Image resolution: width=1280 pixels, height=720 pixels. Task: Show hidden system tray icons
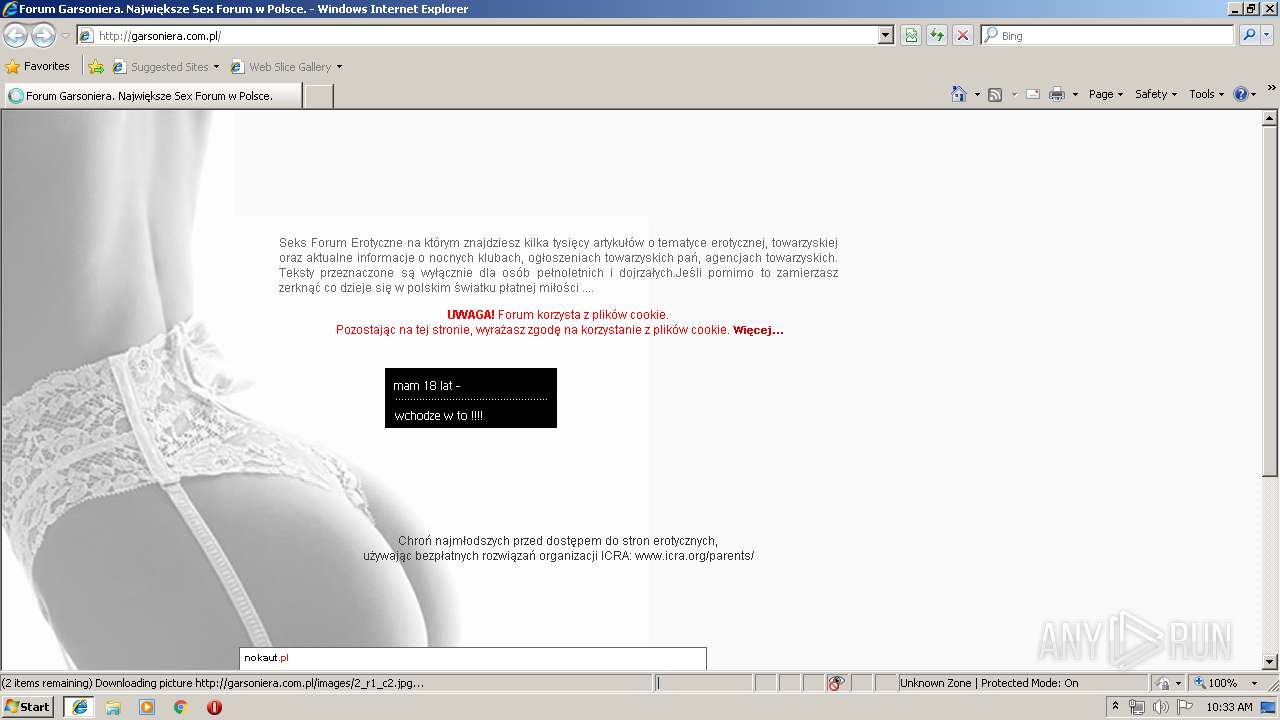[1116, 707]
